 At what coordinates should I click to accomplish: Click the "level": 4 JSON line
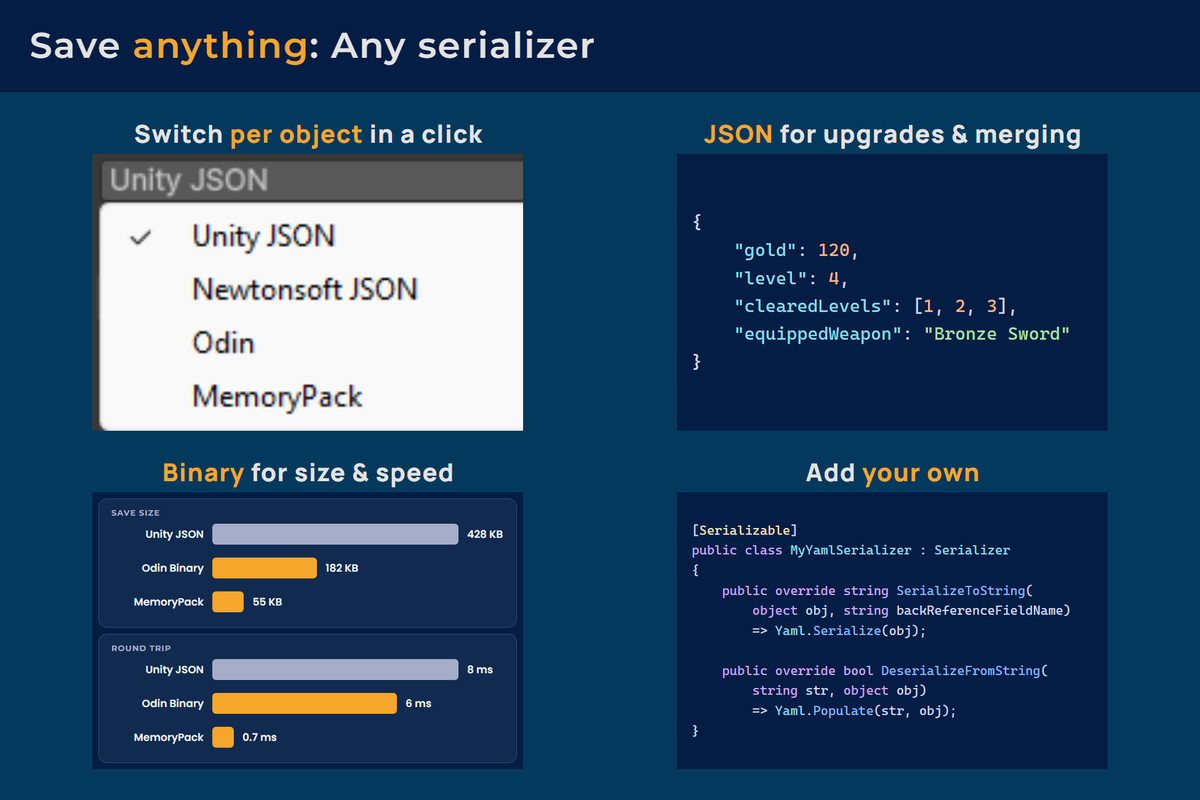pyautogui.click(x=791, y=278)
